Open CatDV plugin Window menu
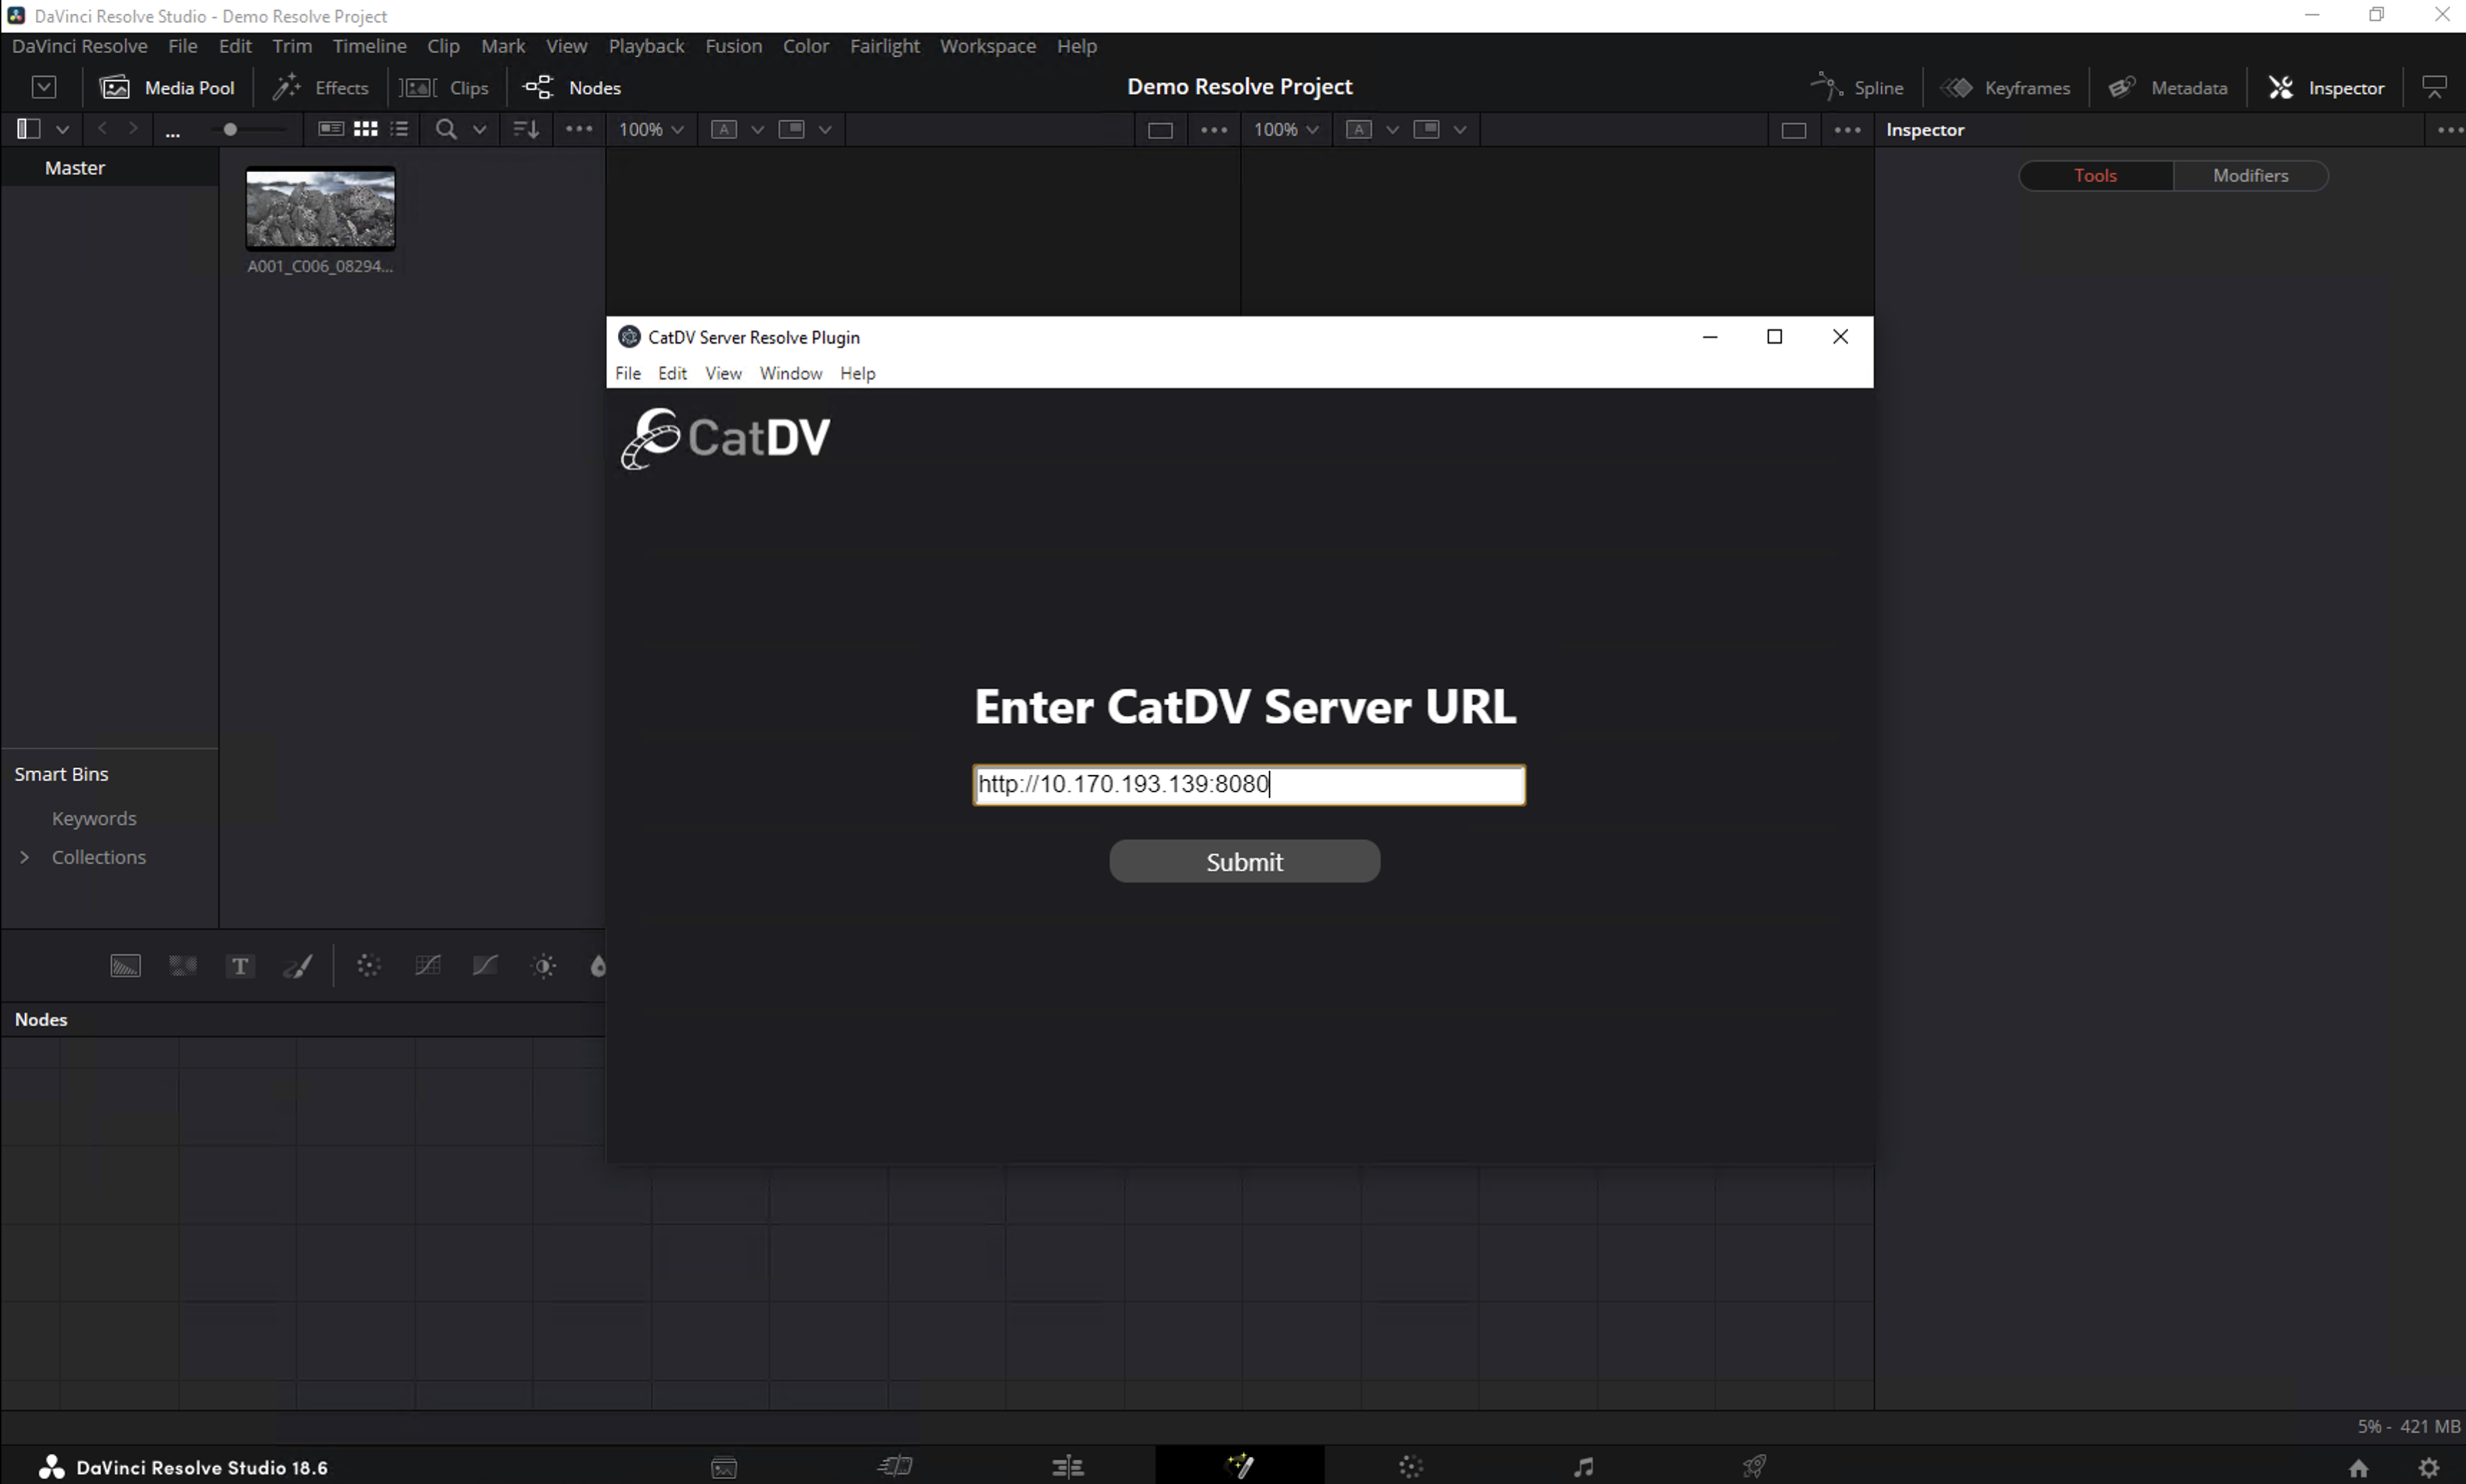 (790, 373)
